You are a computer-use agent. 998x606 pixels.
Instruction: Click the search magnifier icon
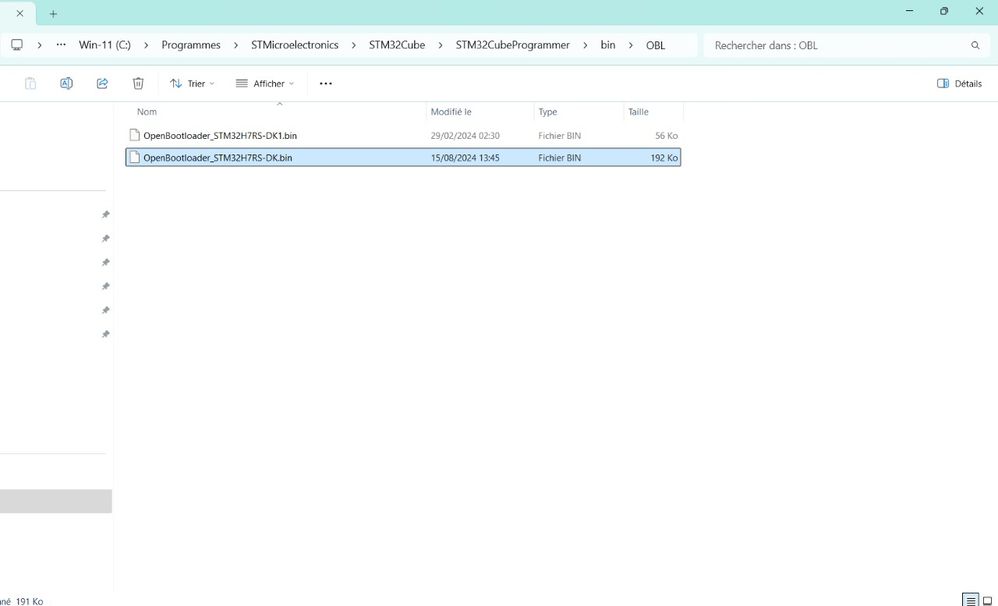coord(975,45)
